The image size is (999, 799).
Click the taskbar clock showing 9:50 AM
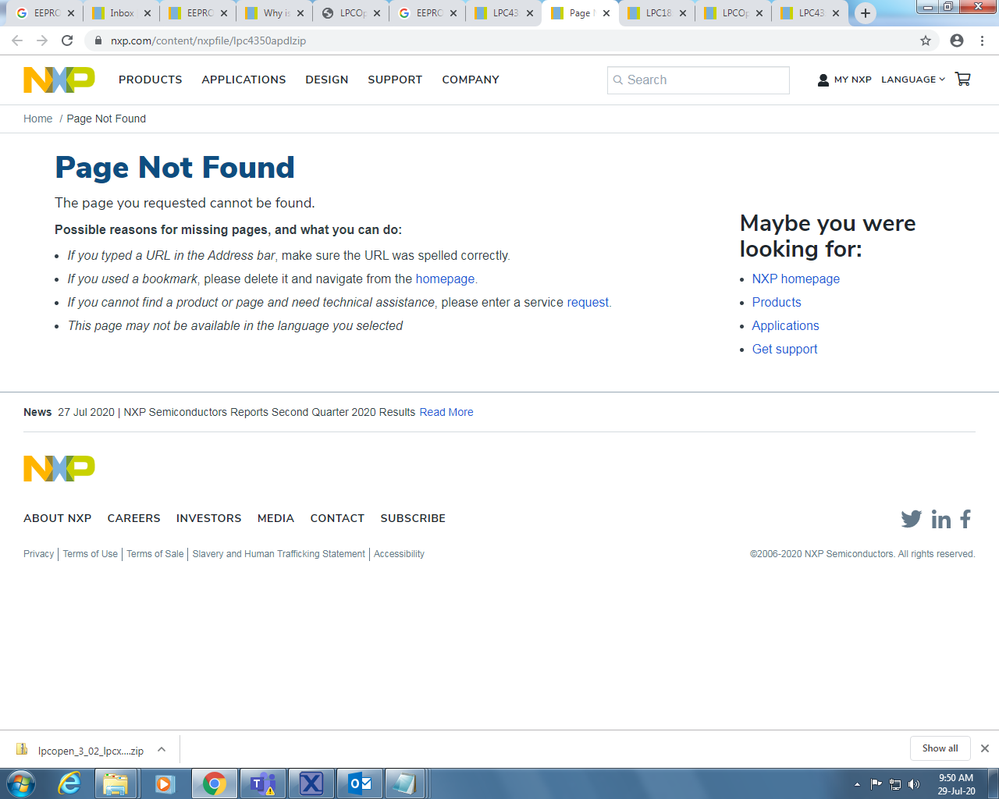[956, 784]
